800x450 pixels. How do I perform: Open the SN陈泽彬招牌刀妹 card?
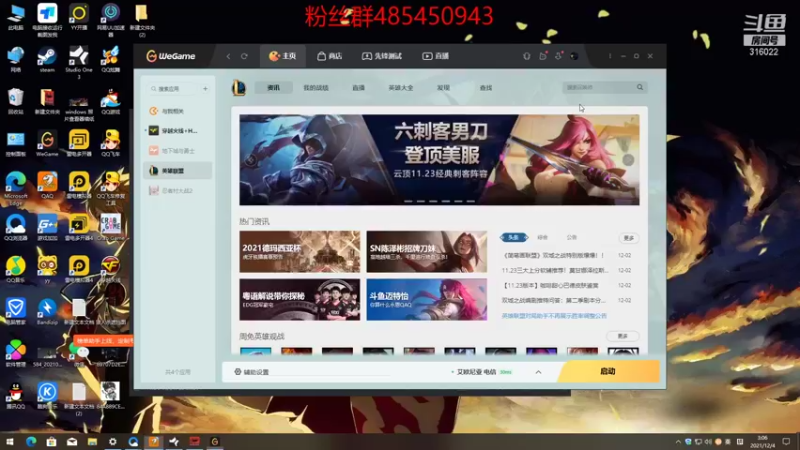pos(427,252)
